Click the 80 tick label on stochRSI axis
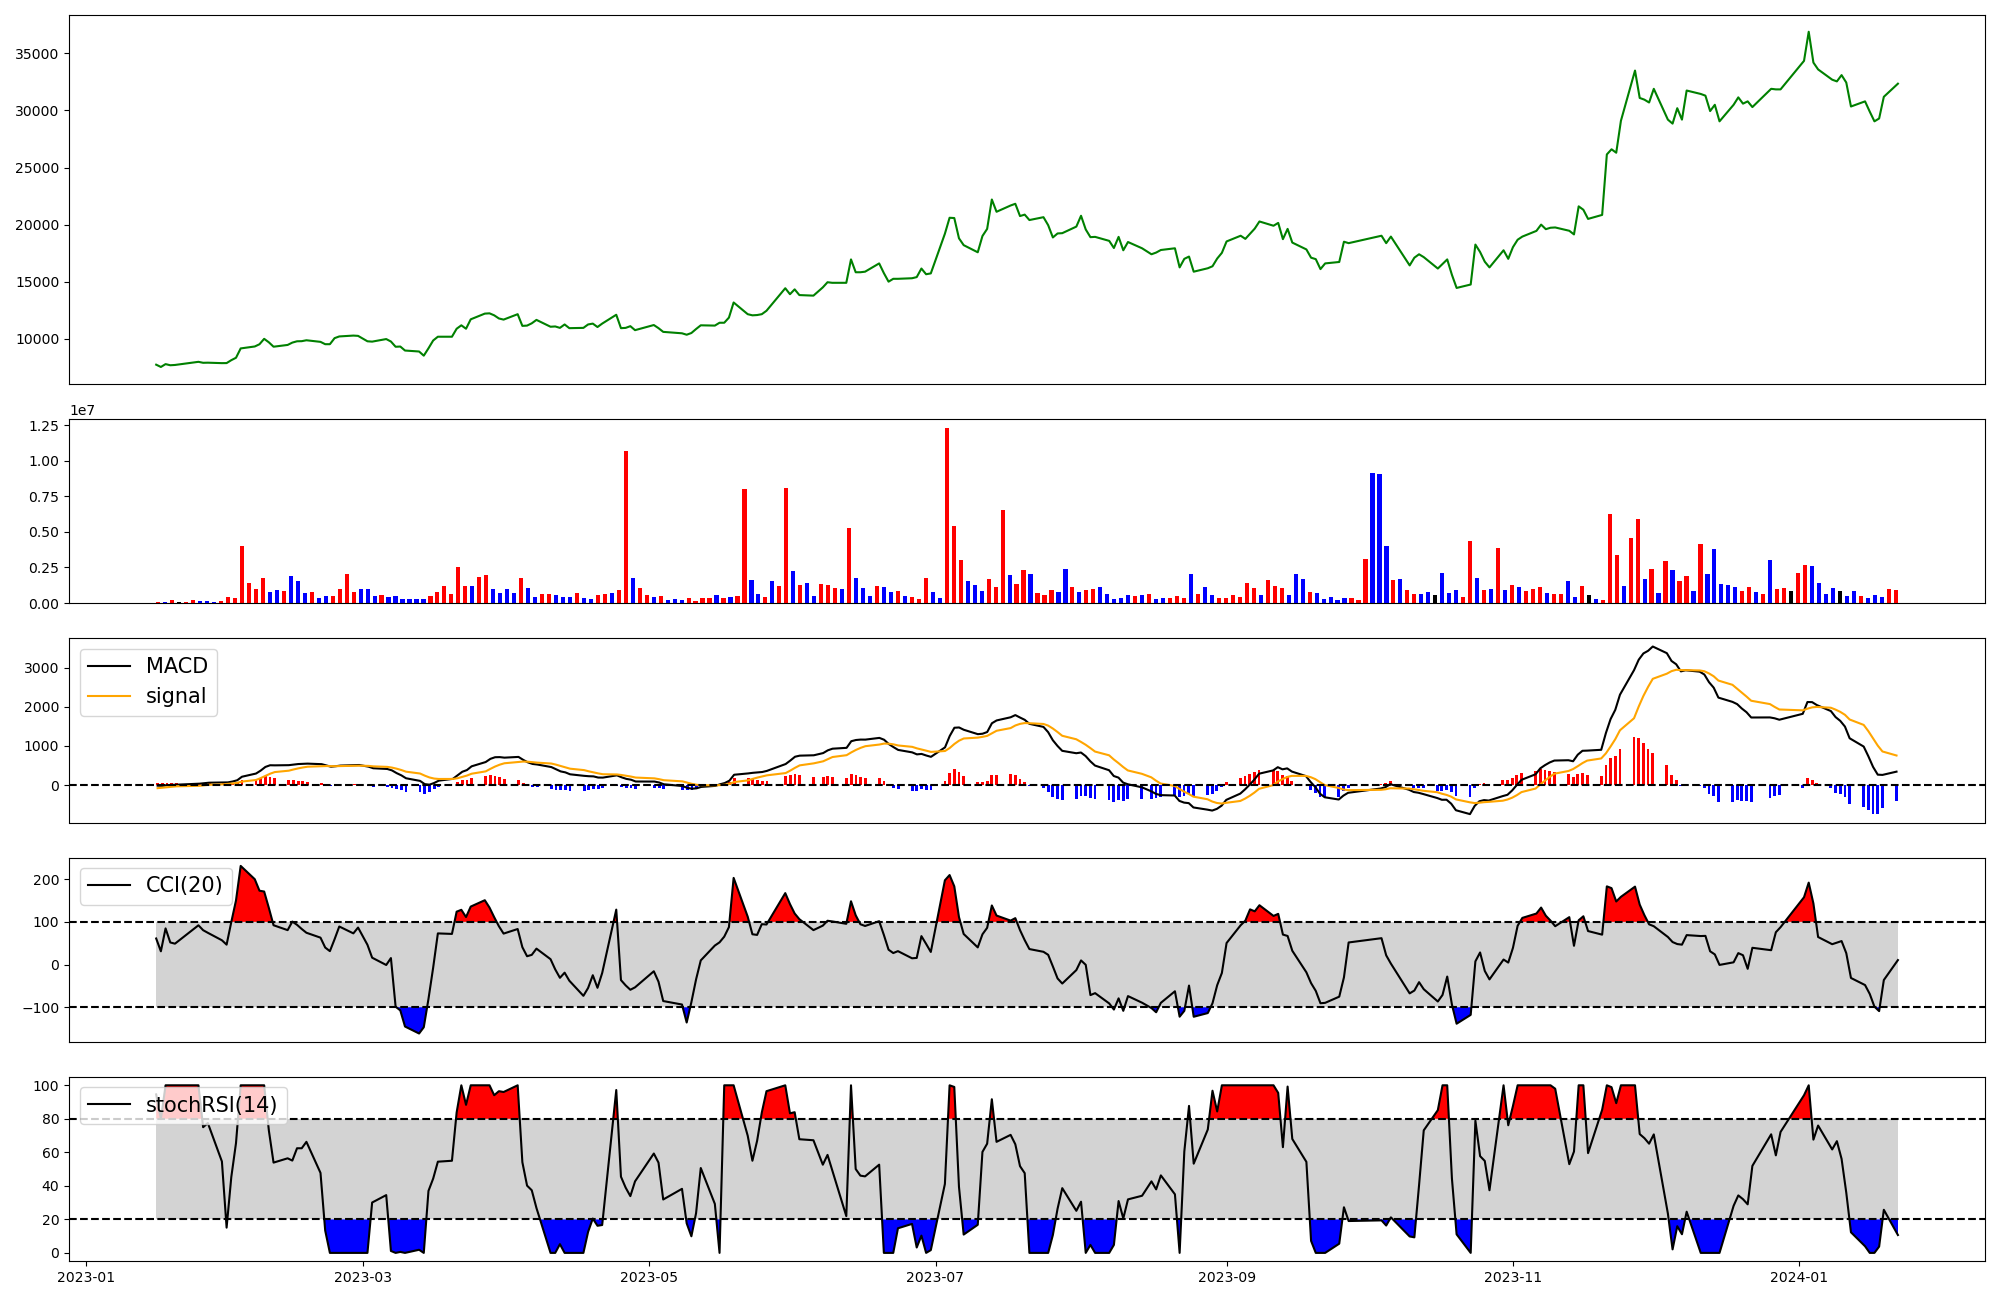2000x1300 pixels. coord(50,1119)
